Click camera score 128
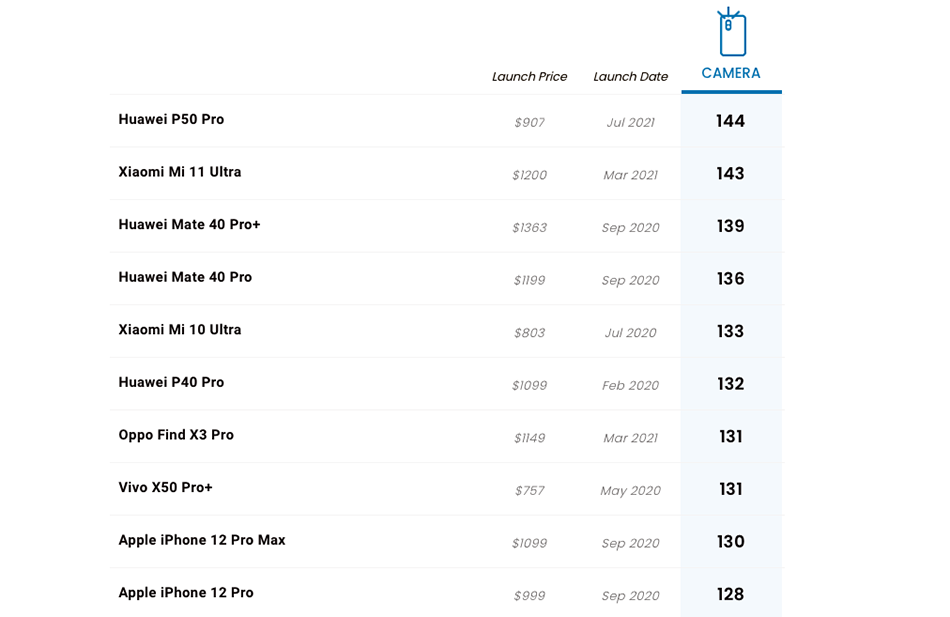 coord(730,595)
